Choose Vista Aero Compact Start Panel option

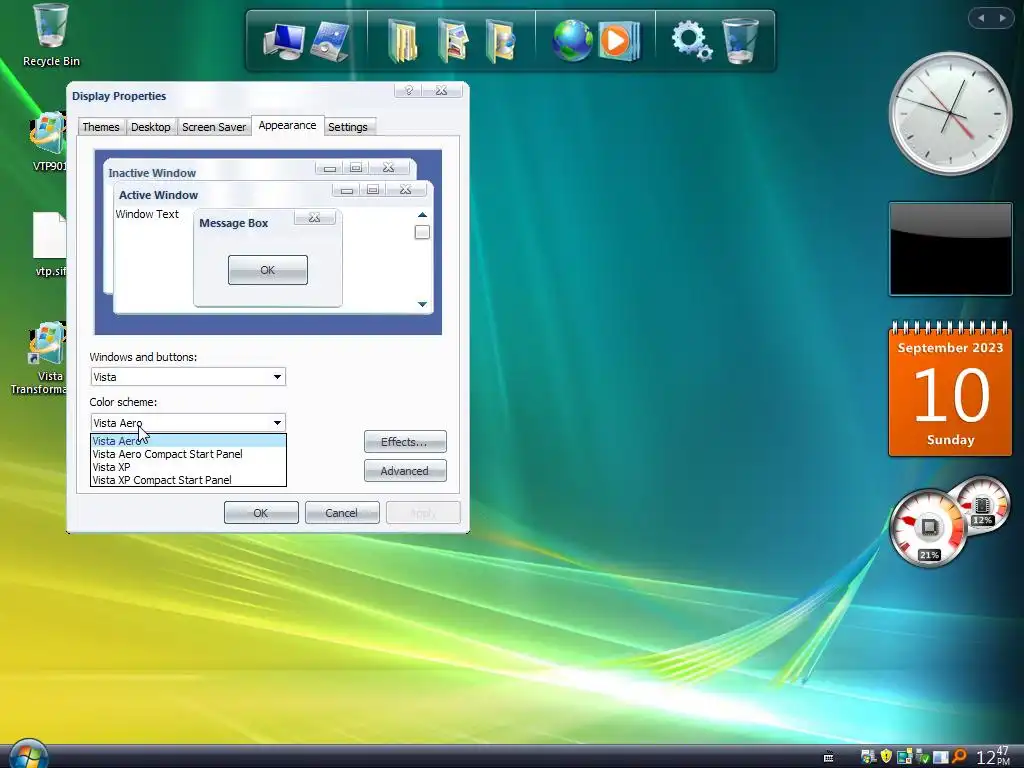pos(188,454)
